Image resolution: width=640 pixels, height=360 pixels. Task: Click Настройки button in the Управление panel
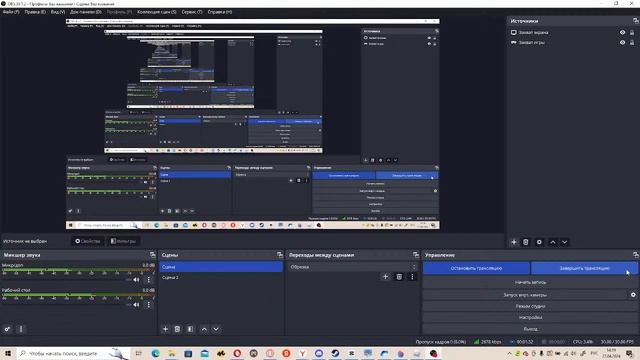pyautogui.click(x=531, y=318)
